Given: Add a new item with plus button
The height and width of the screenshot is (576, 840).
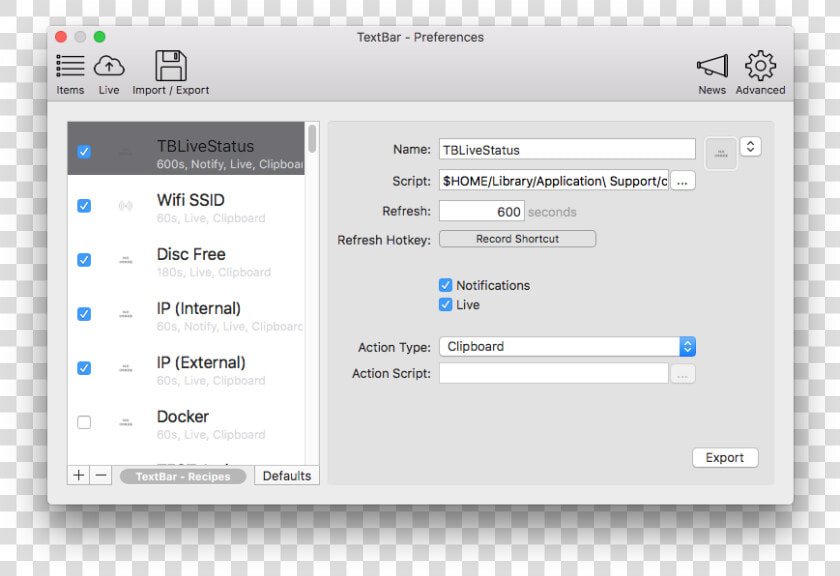Looking at the screenshot, I should [x=79, y=475].
